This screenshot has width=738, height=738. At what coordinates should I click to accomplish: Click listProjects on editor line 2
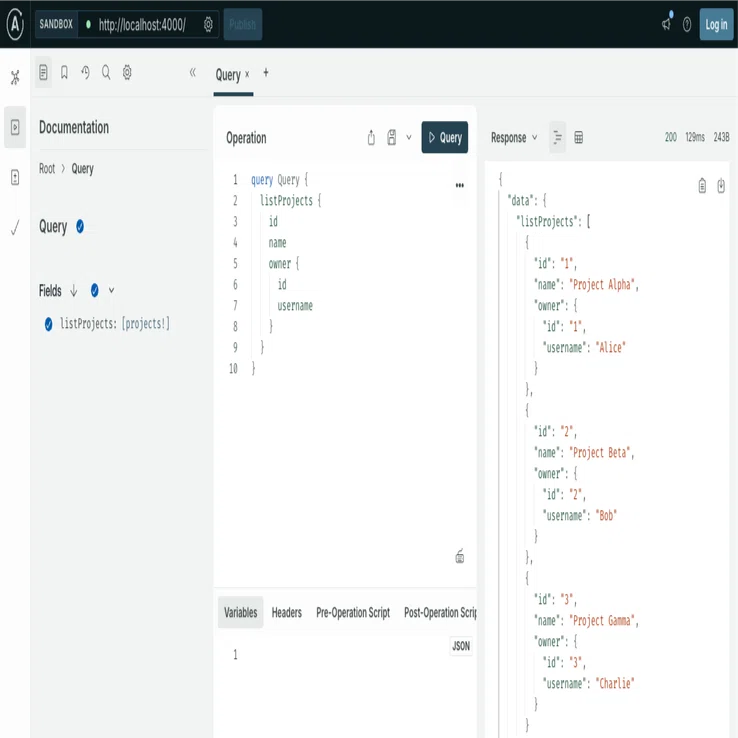tap(286, 201)
